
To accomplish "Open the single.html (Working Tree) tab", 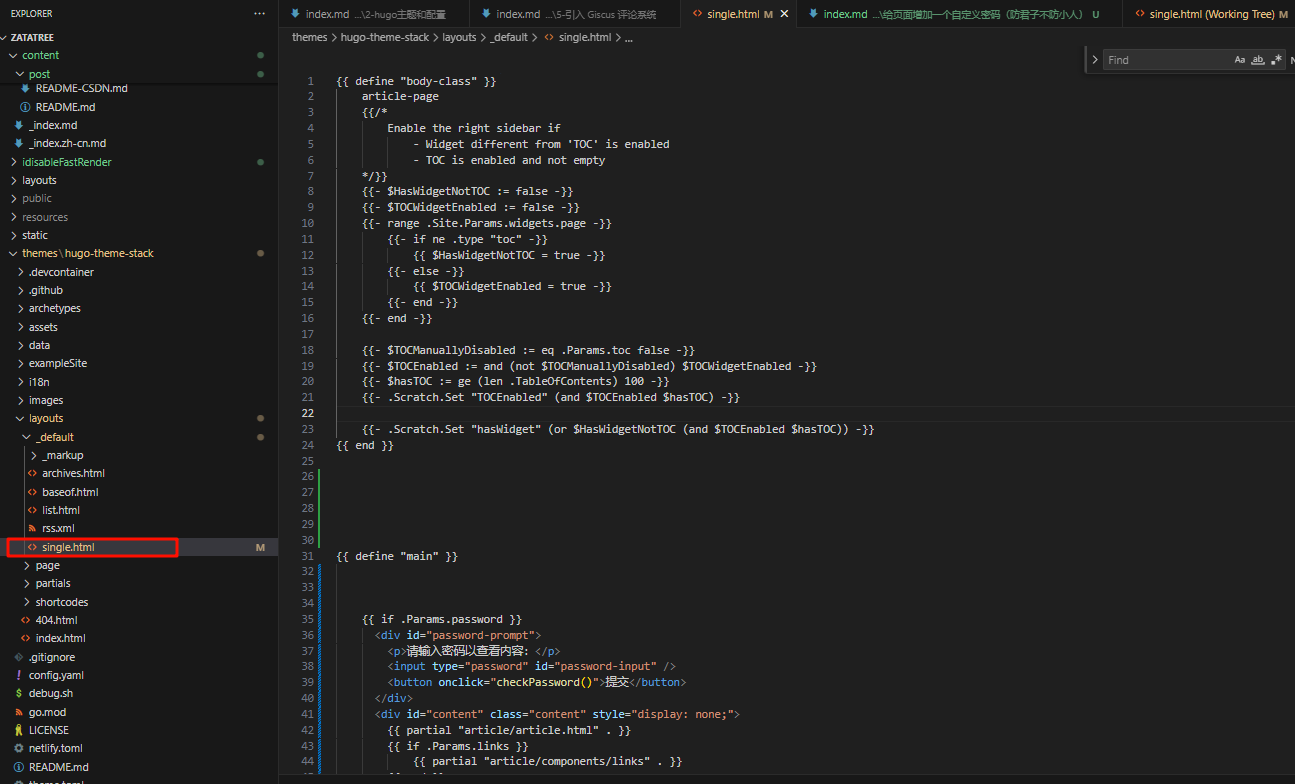I will coord(1209,14).
